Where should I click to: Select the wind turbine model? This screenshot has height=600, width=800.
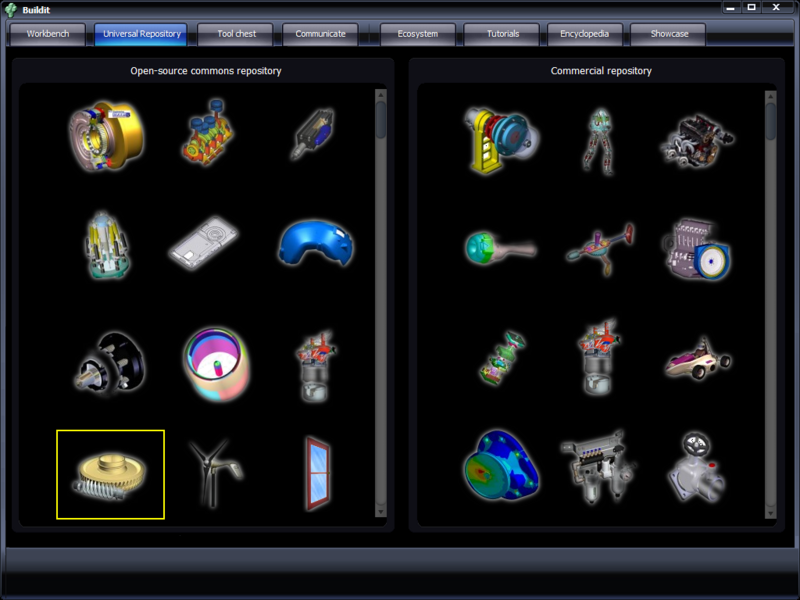213,473
